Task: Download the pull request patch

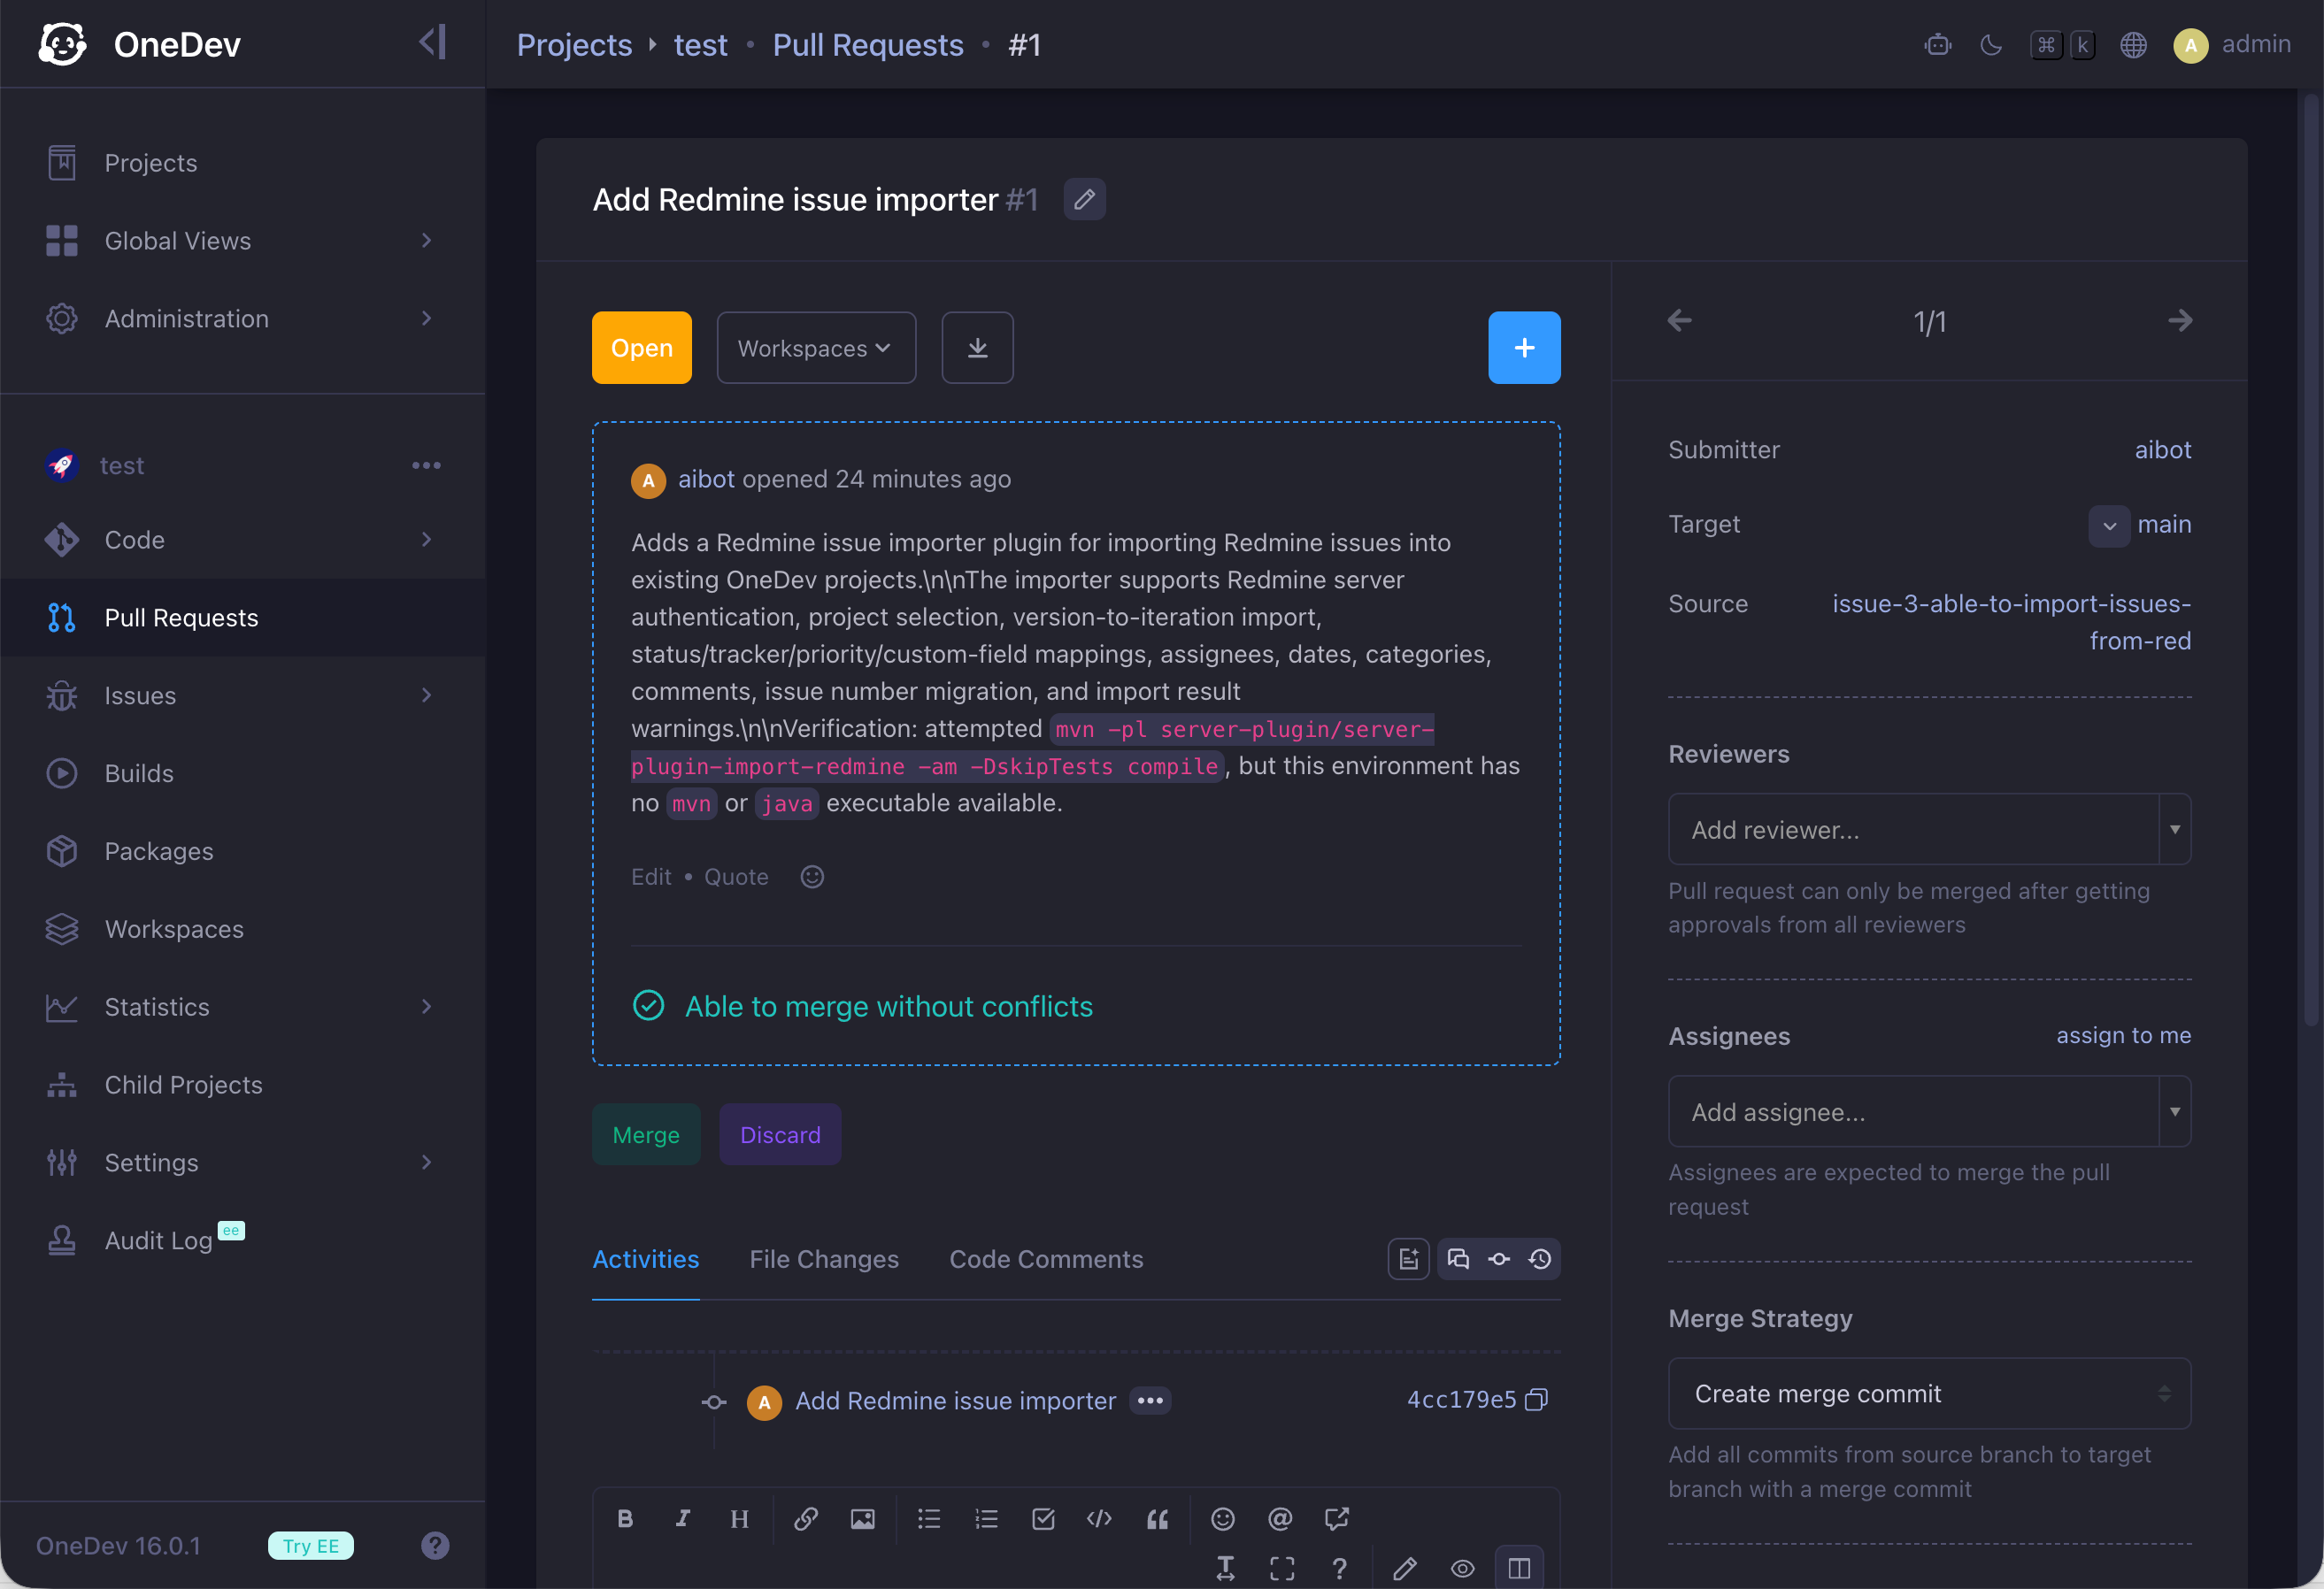Action: click(x=977, y=348)
